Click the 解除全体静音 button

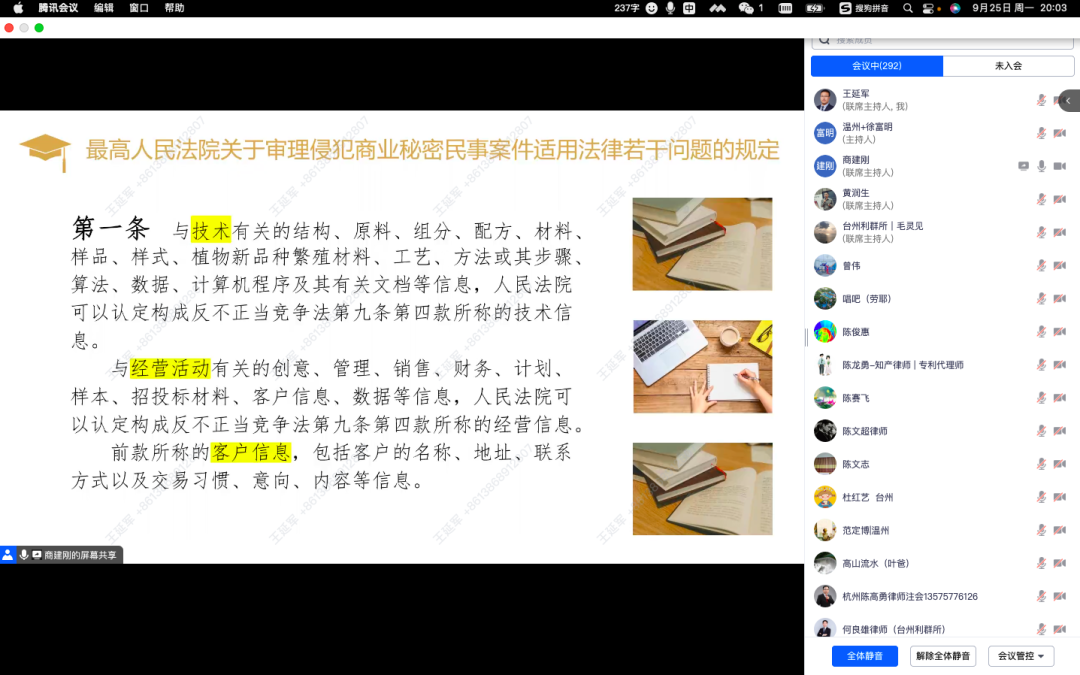tap(943, 656)
